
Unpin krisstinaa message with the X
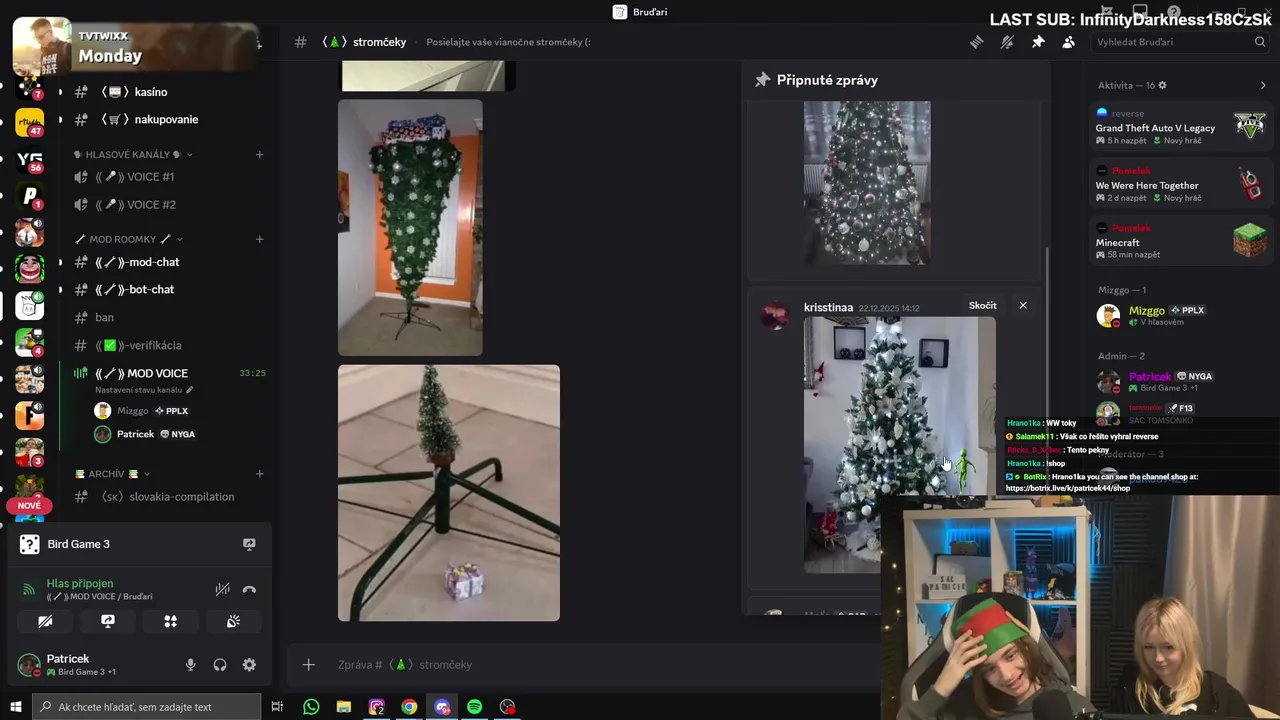coord(1022,305)
